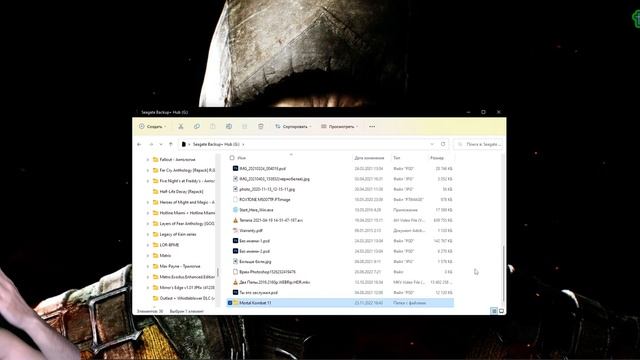
Task: Go back with the left arrow
Action: point(139,144)
